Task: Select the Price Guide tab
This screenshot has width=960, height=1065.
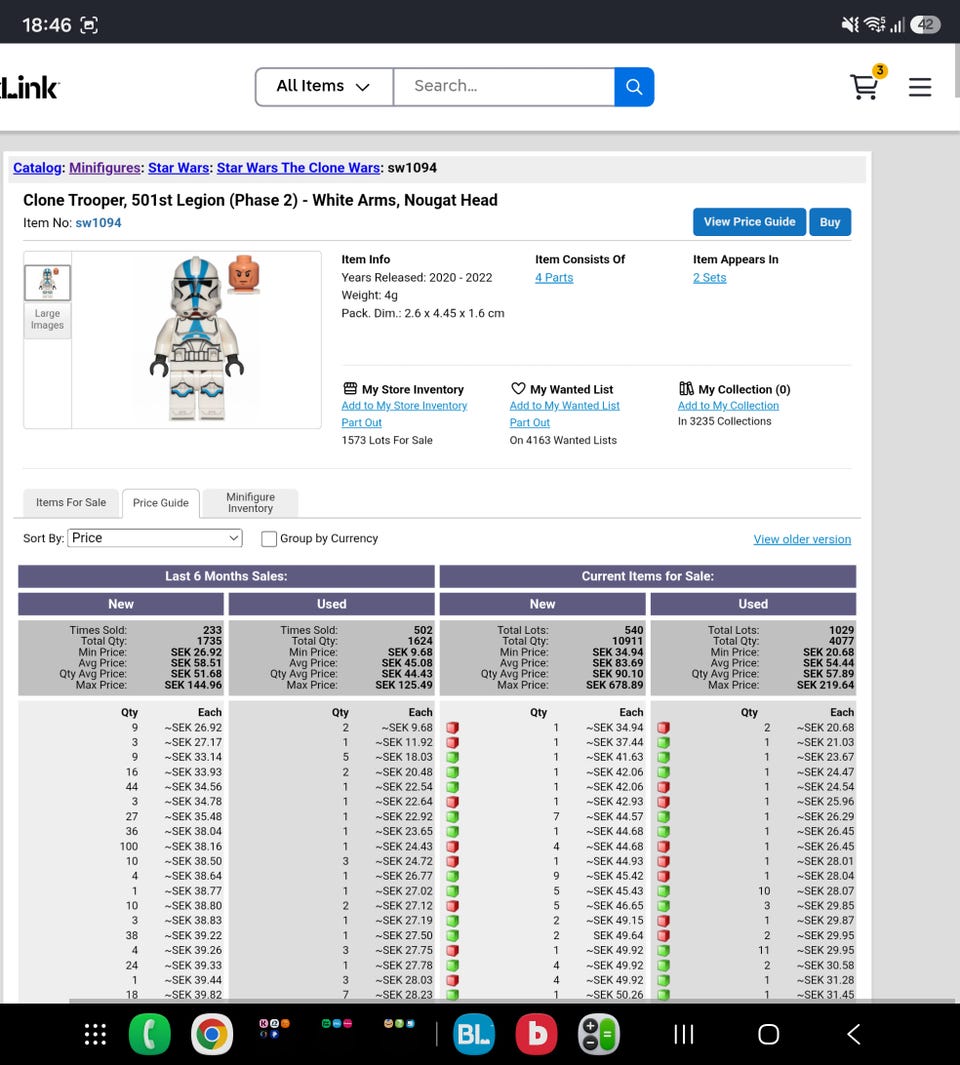Action: coord(161,503)
